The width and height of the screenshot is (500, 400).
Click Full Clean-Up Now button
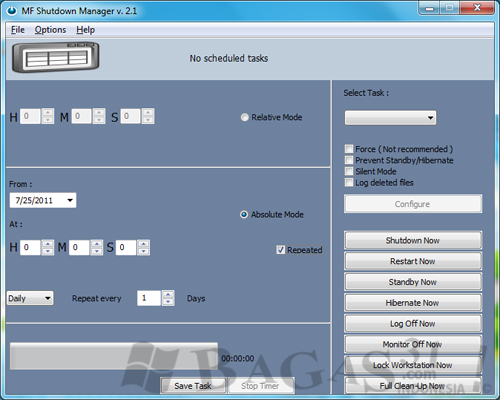pos(413,386)
